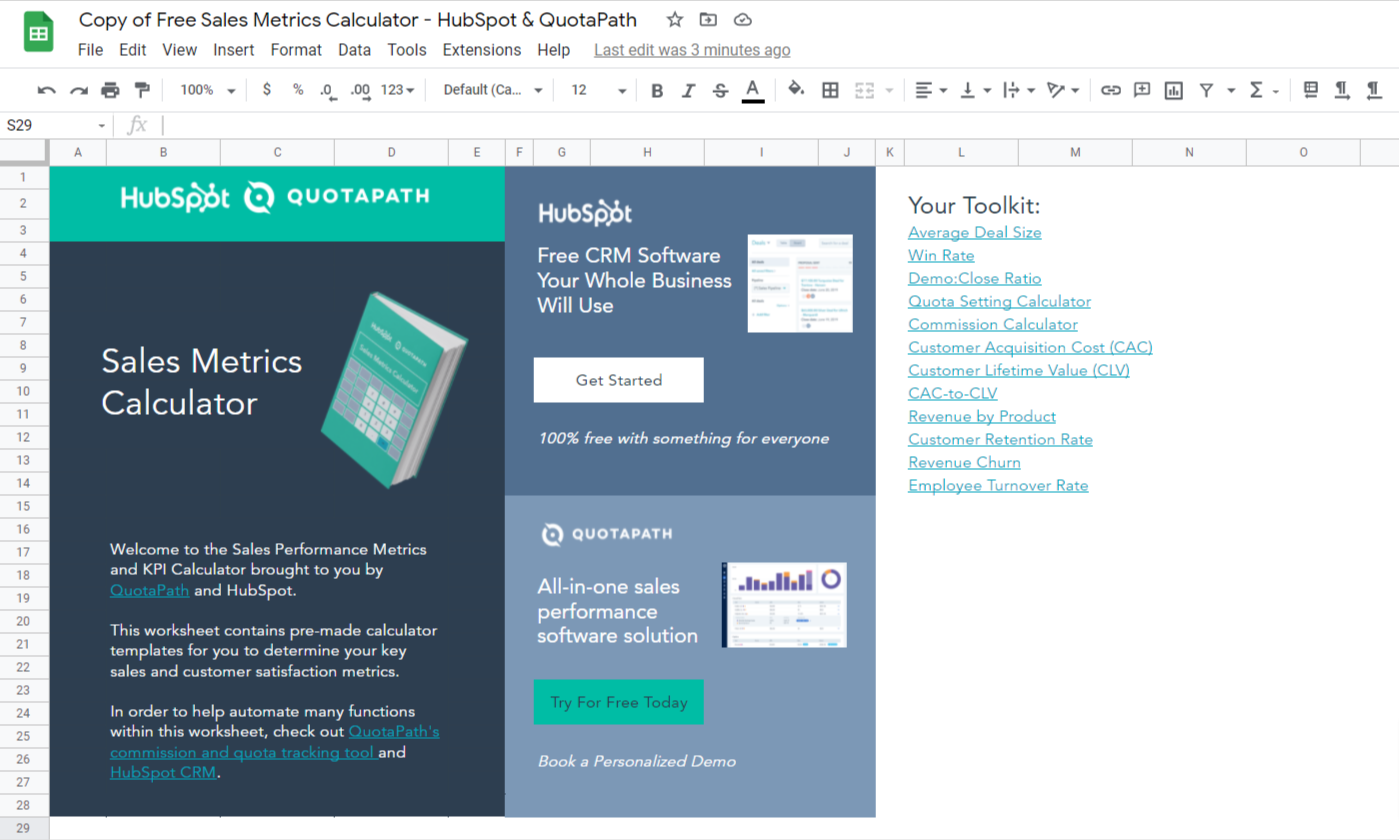This screenshot has height=840, width=1399.
Task: Increase decimal places icon
Action: (x=360, y=90)
